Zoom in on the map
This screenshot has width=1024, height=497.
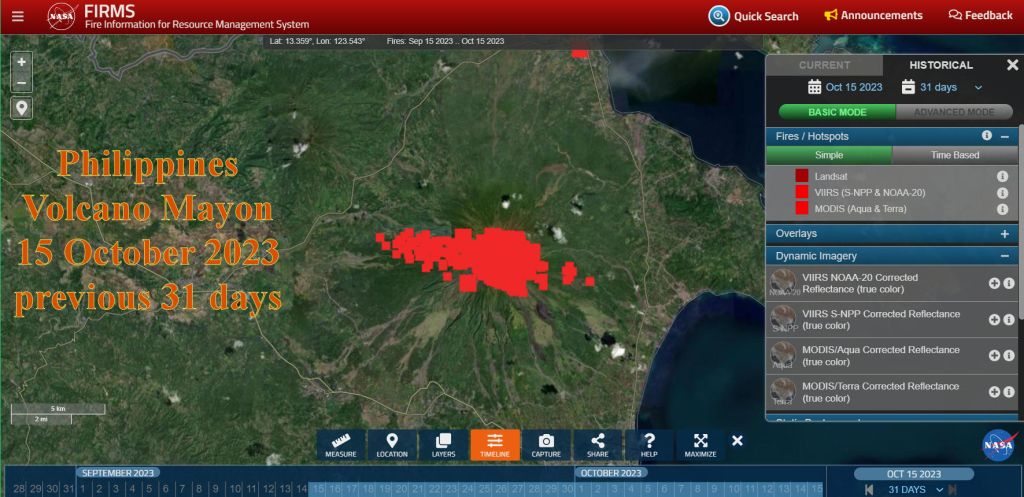(x=22, y=61)
